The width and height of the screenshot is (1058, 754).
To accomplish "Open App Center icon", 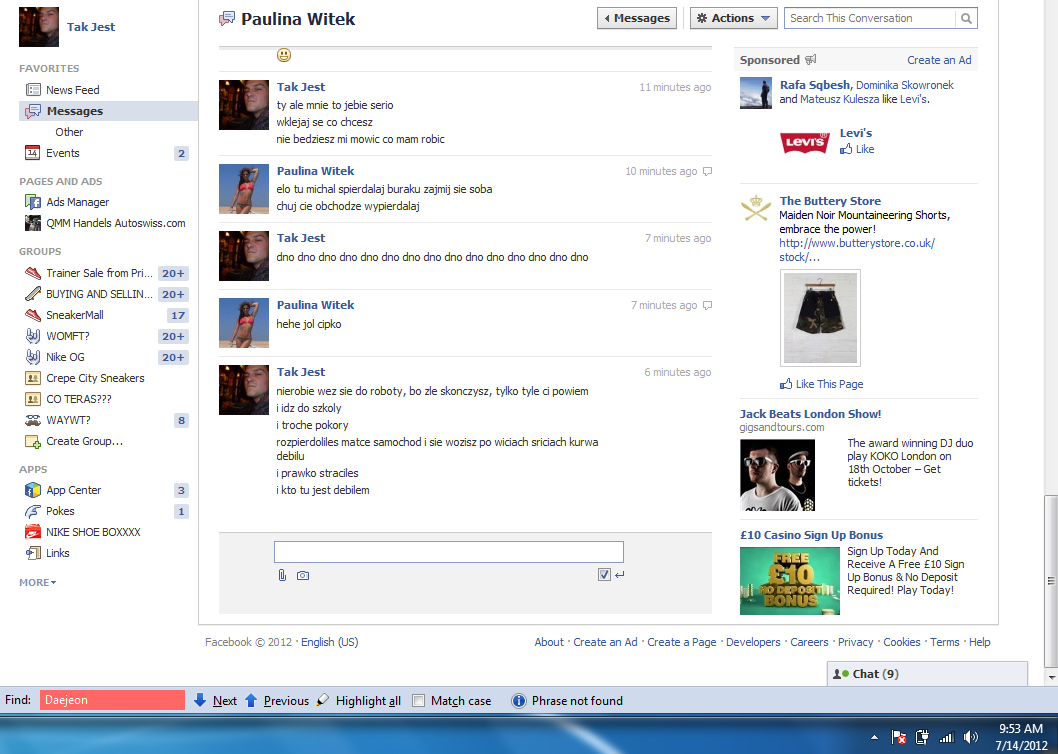I will (x=33, y=490).
